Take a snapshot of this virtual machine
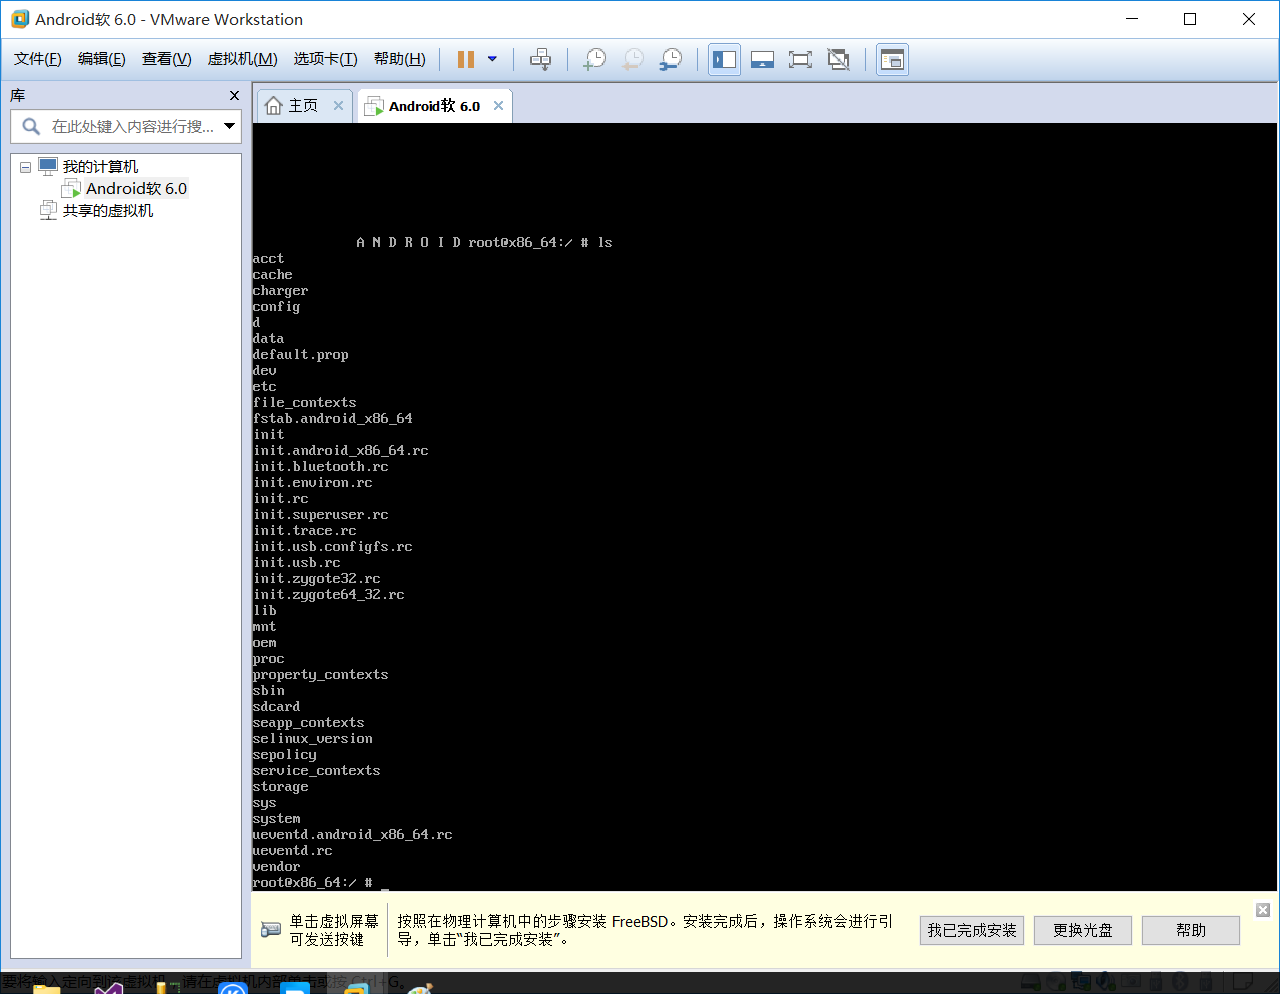1280x994 pixels. pyautogui.click(x=595, y=59)
